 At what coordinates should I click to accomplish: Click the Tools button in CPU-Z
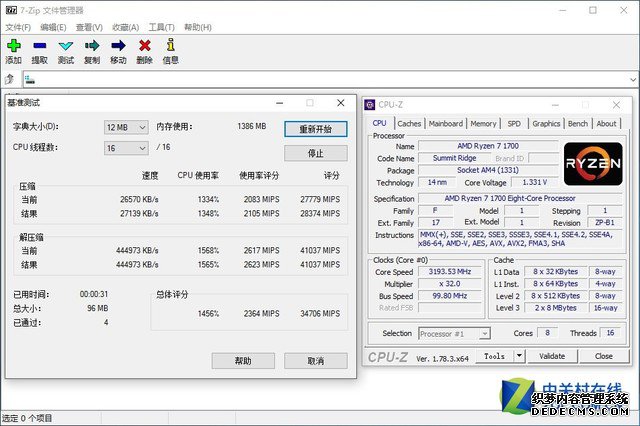(x=494, y=356)
